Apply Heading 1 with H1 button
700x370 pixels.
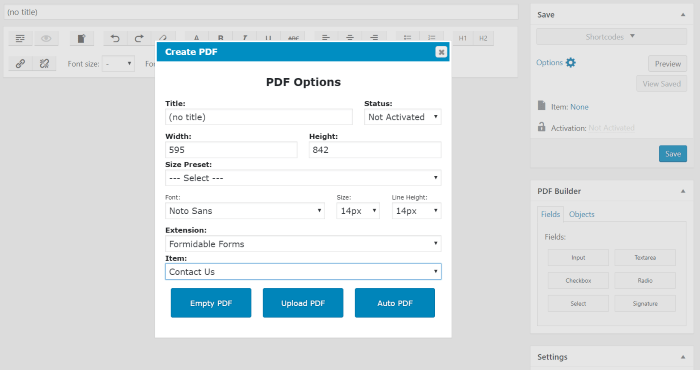tap(462, 38)
